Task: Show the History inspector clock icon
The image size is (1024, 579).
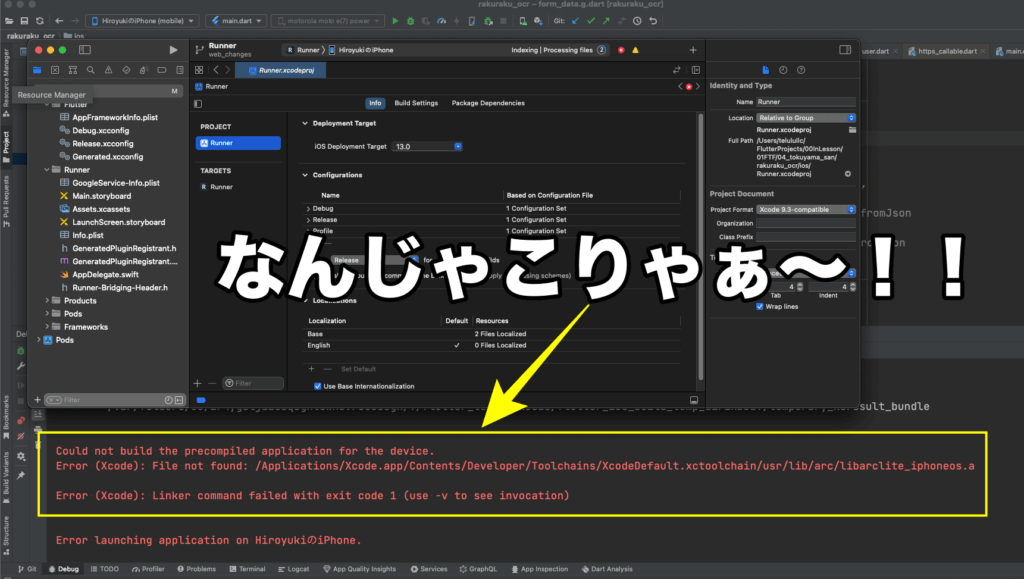Action: pyautogui.click(x=782, y=70)
